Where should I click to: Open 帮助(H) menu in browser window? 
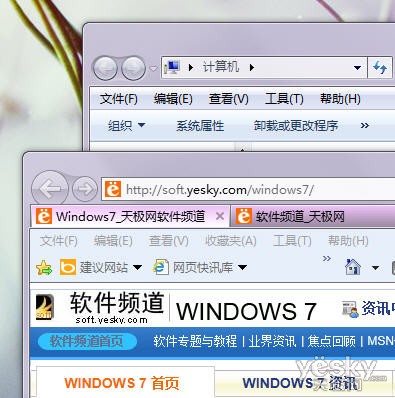[x=348, y=241]
